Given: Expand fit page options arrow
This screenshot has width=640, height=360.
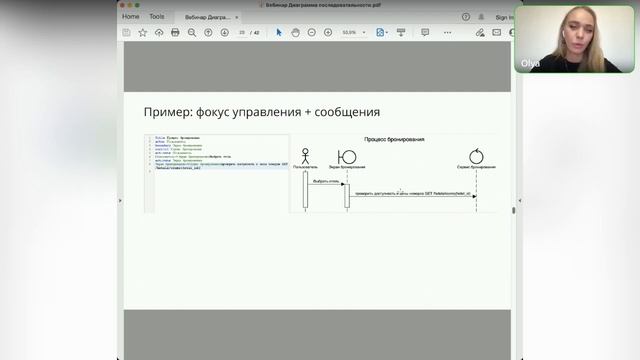Looking at the screenshot, I should click(387, 32).
